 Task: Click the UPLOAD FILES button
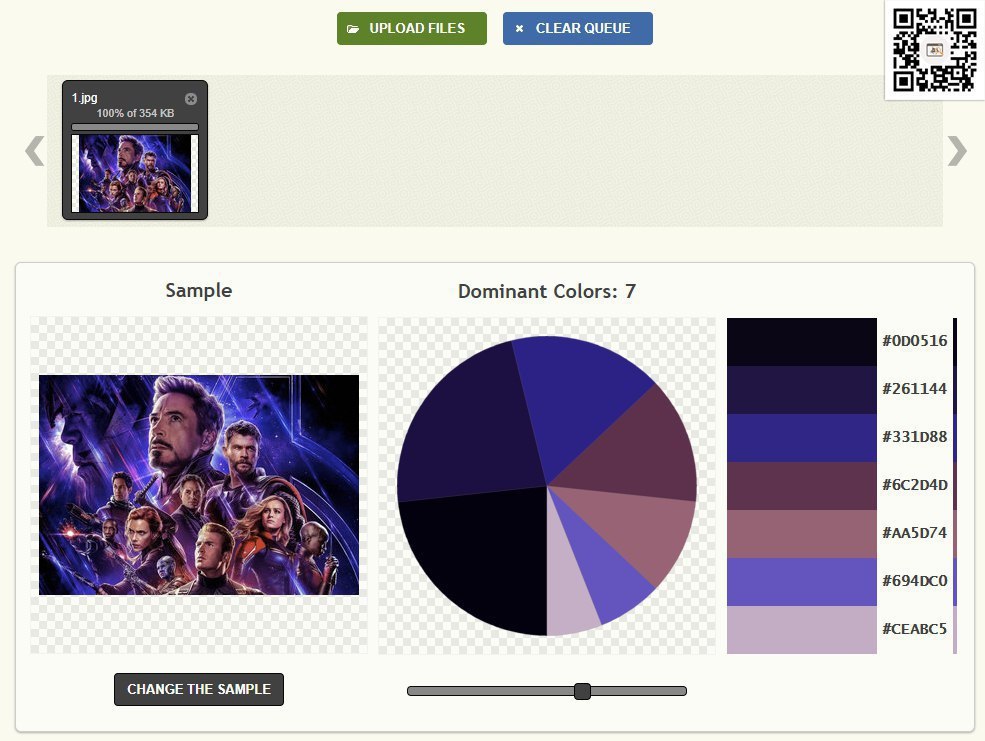tap(411, 28)
